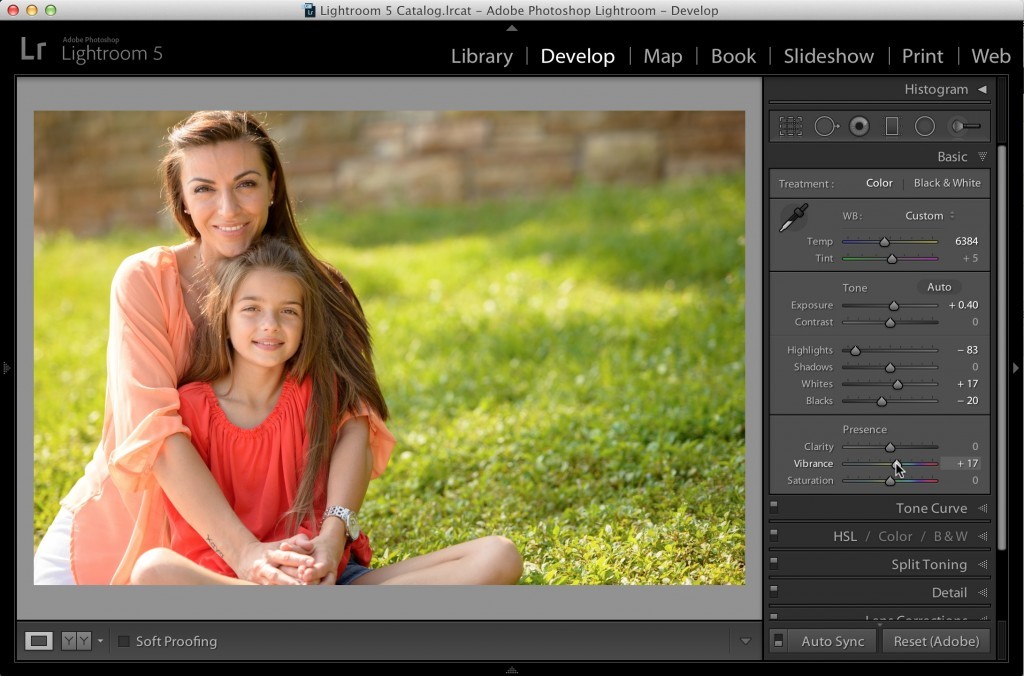Click the mother and daughter photo preview
Image resolution: width=1024 pixels, height=676 pixels.
pyautogui.click(x=389, y=347)
